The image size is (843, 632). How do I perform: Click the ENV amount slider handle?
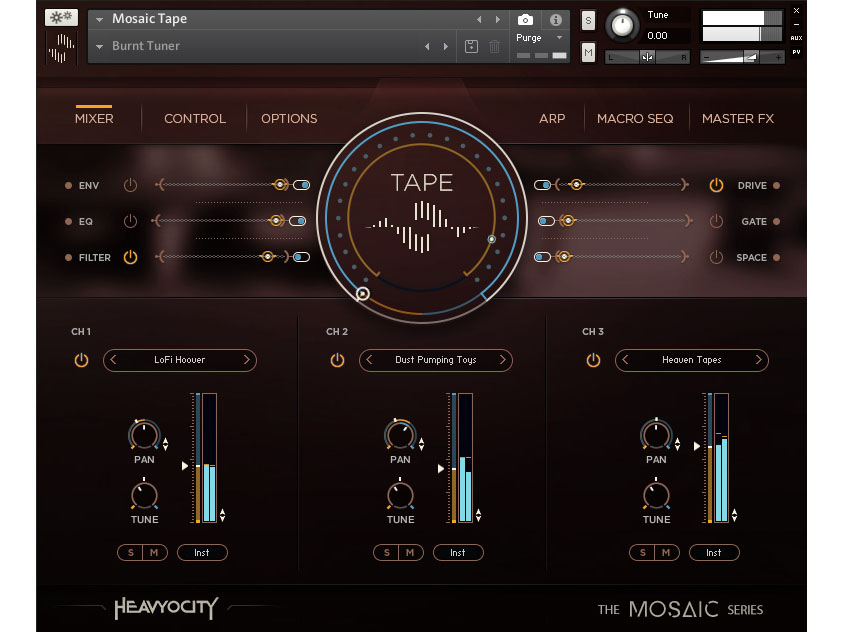pyautogui.click(x=280, y=185)
